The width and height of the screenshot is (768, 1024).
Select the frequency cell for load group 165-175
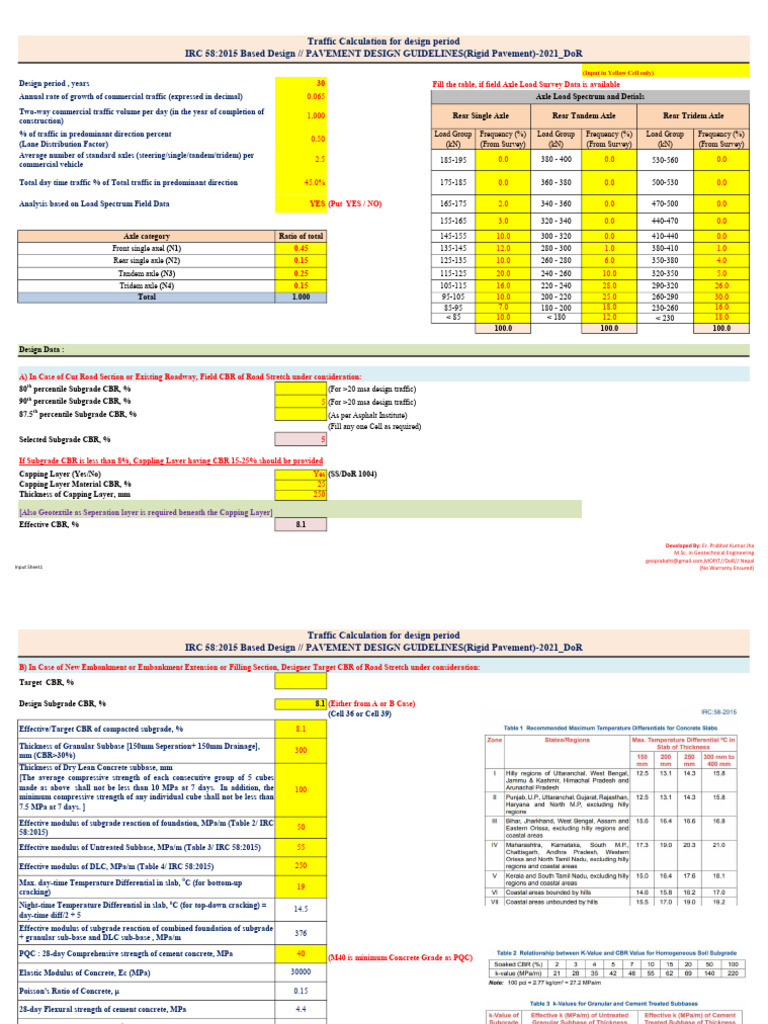(x=503, y=203)
